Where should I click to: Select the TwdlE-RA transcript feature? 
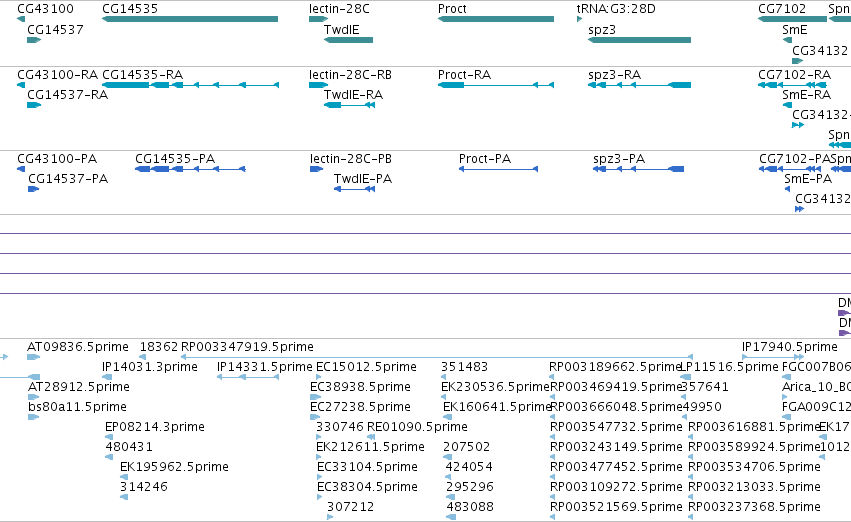pos(350,105)
